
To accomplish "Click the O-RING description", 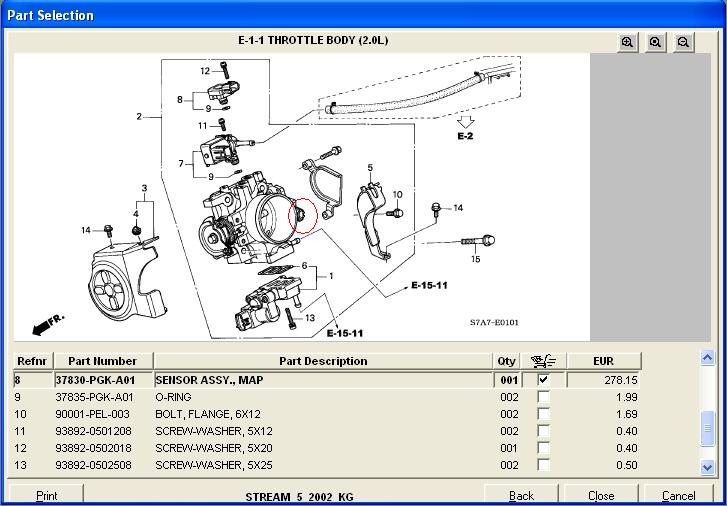I will tap(173, 397).
